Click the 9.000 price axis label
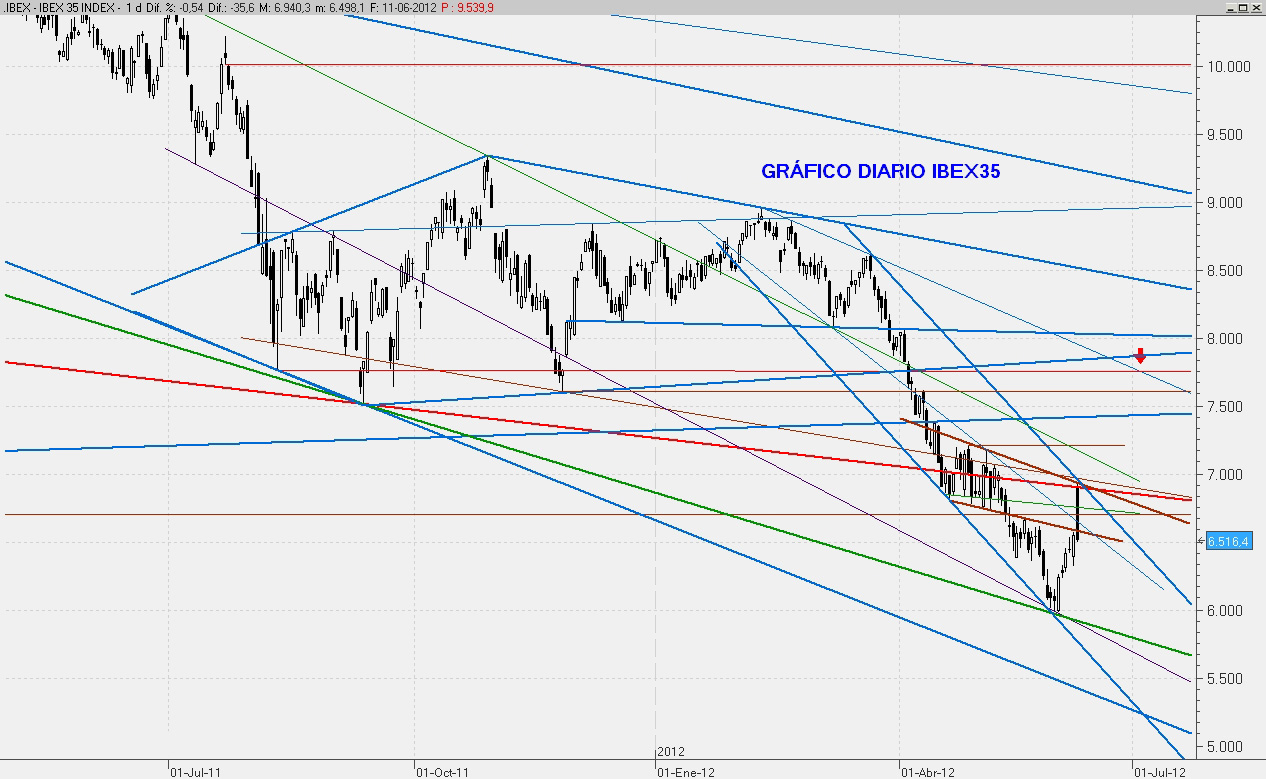The height and width of the screenshot is (779, 1266). [x=1229, y=203]
